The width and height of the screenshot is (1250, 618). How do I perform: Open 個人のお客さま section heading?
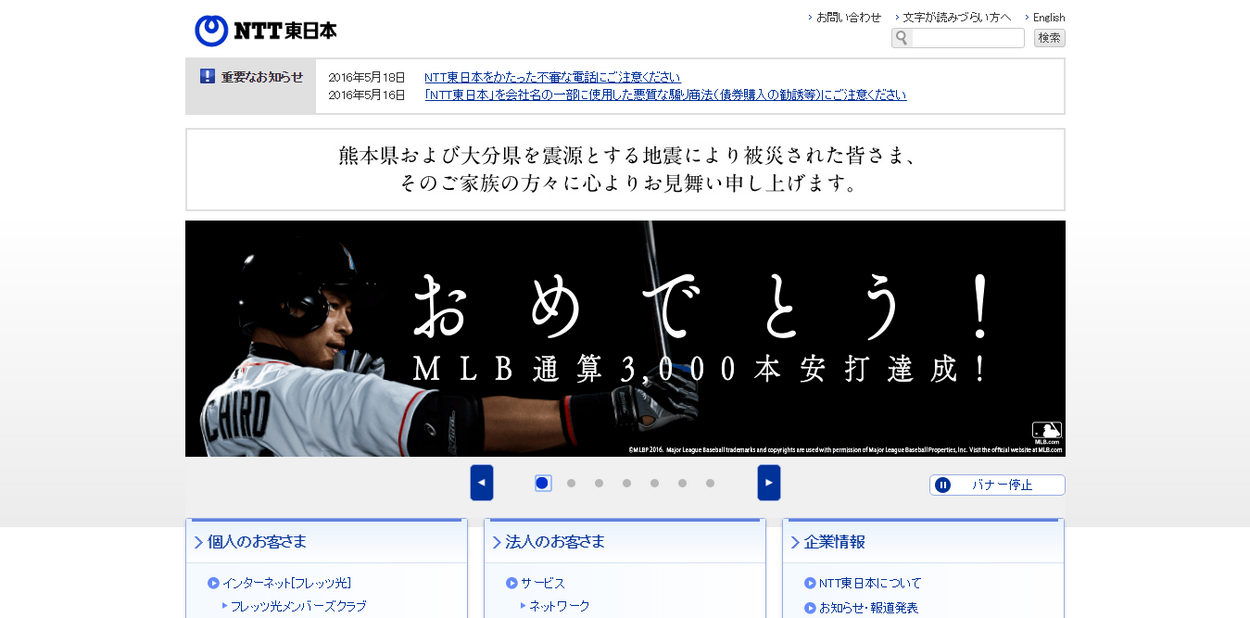point(257,542)
